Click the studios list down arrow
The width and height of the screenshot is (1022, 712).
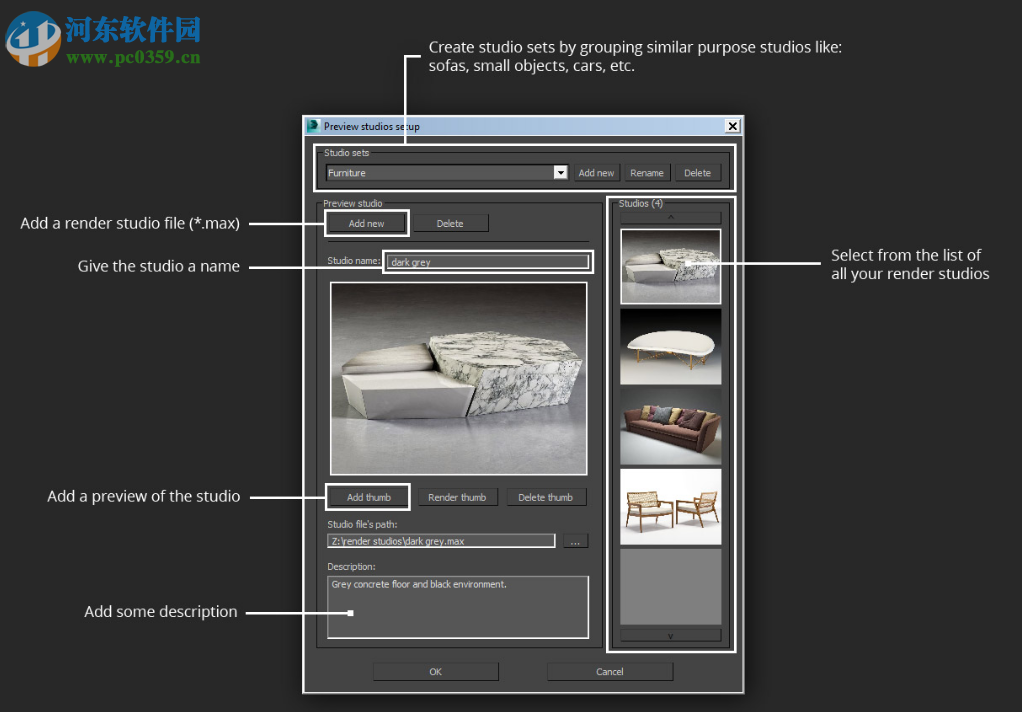coord(671,635)
